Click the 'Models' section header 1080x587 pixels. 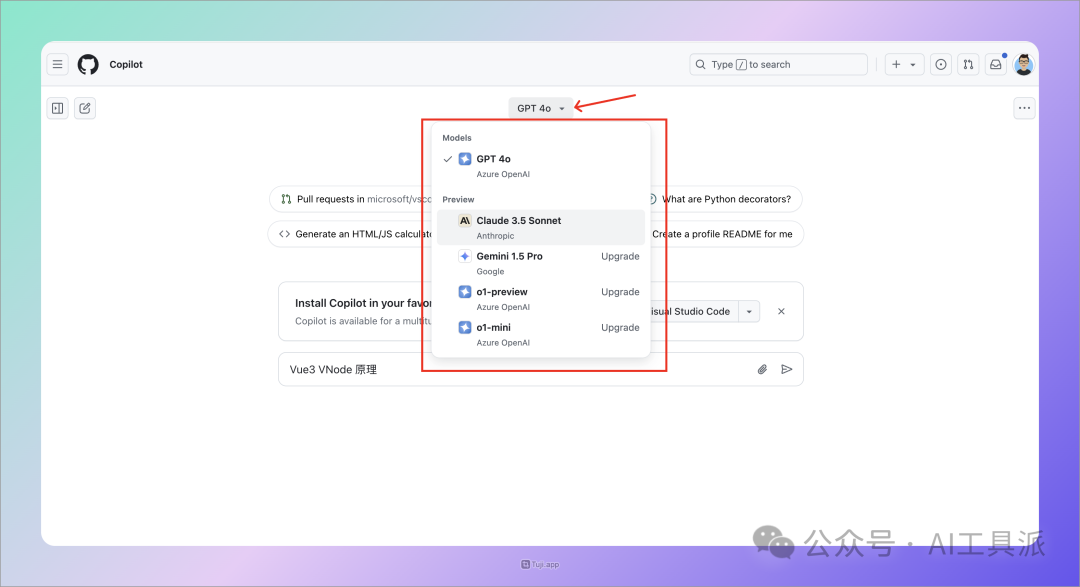(457, 138)
